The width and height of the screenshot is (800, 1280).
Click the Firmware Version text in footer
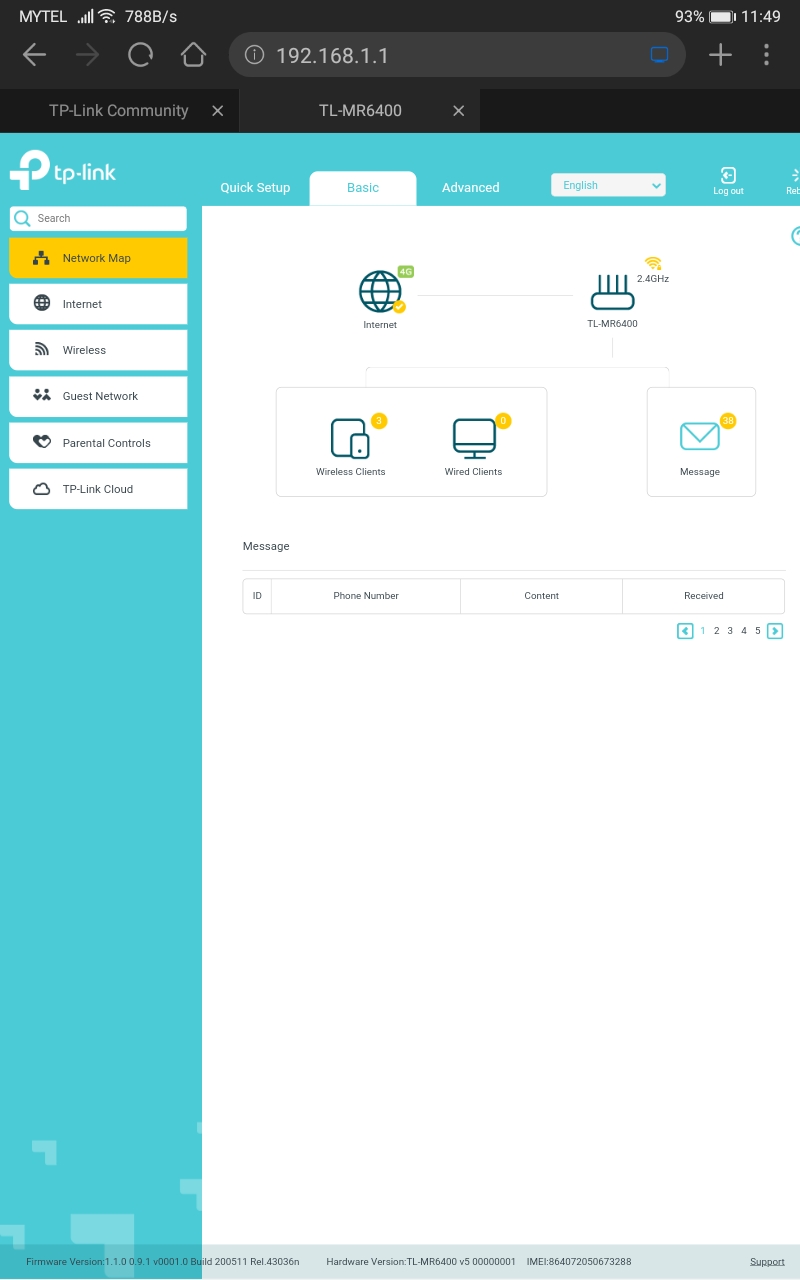pos(163,1262)
